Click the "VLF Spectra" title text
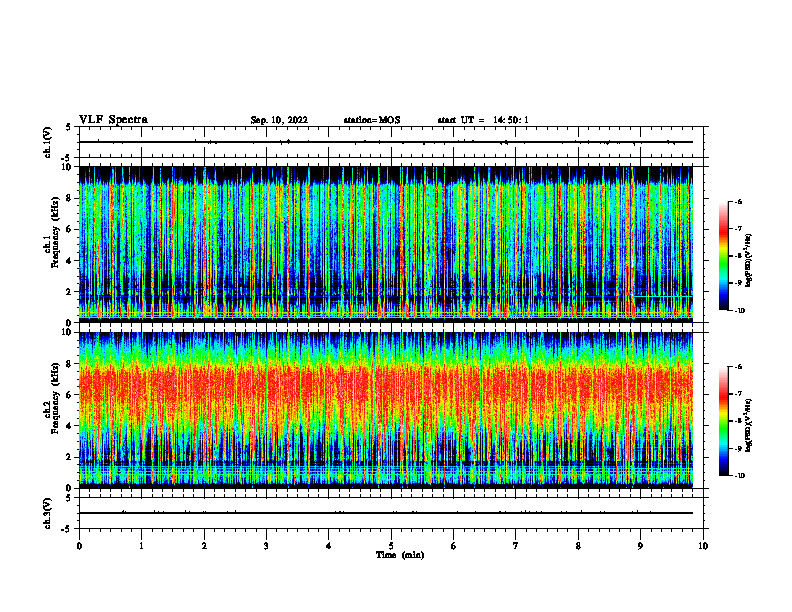 coord(114,120)
